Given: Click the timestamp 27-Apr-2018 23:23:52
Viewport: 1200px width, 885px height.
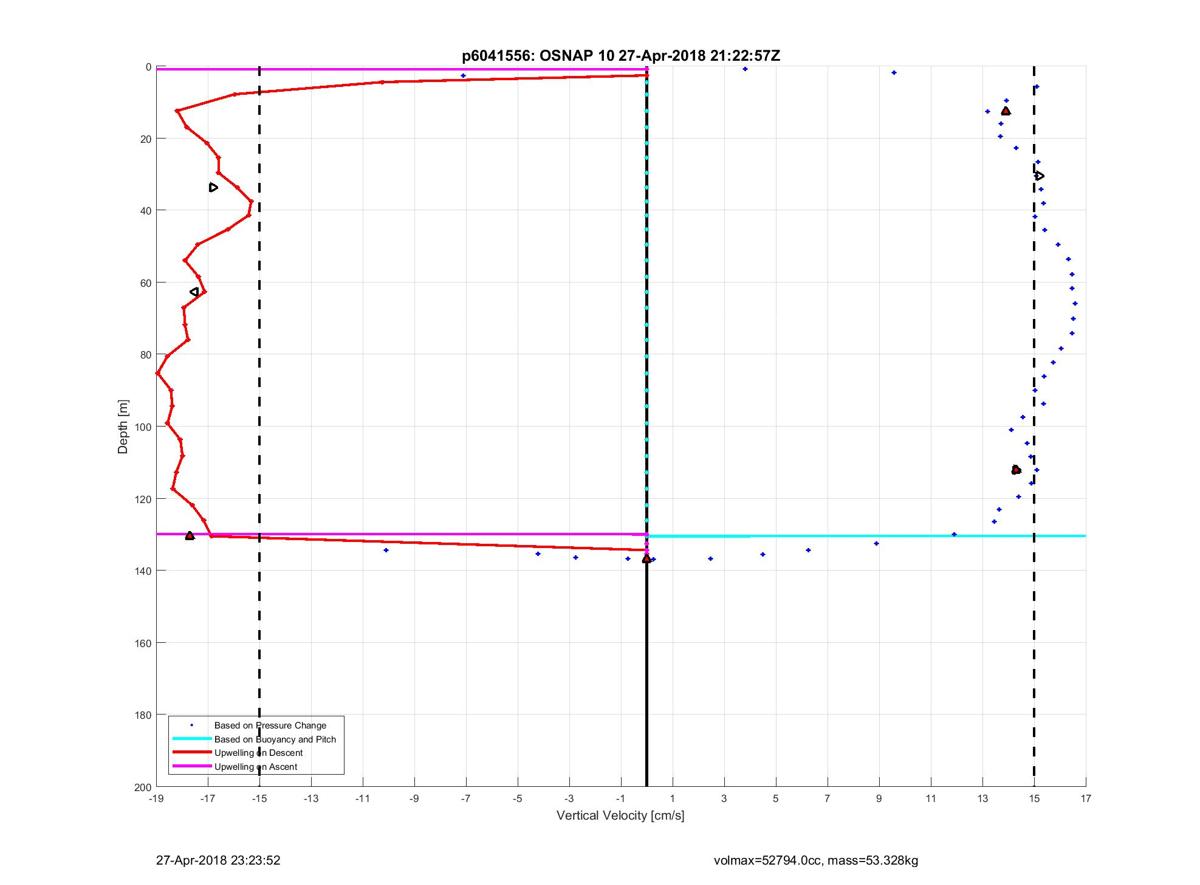Looking at the screenshot, I should click(x=218, y=860).
